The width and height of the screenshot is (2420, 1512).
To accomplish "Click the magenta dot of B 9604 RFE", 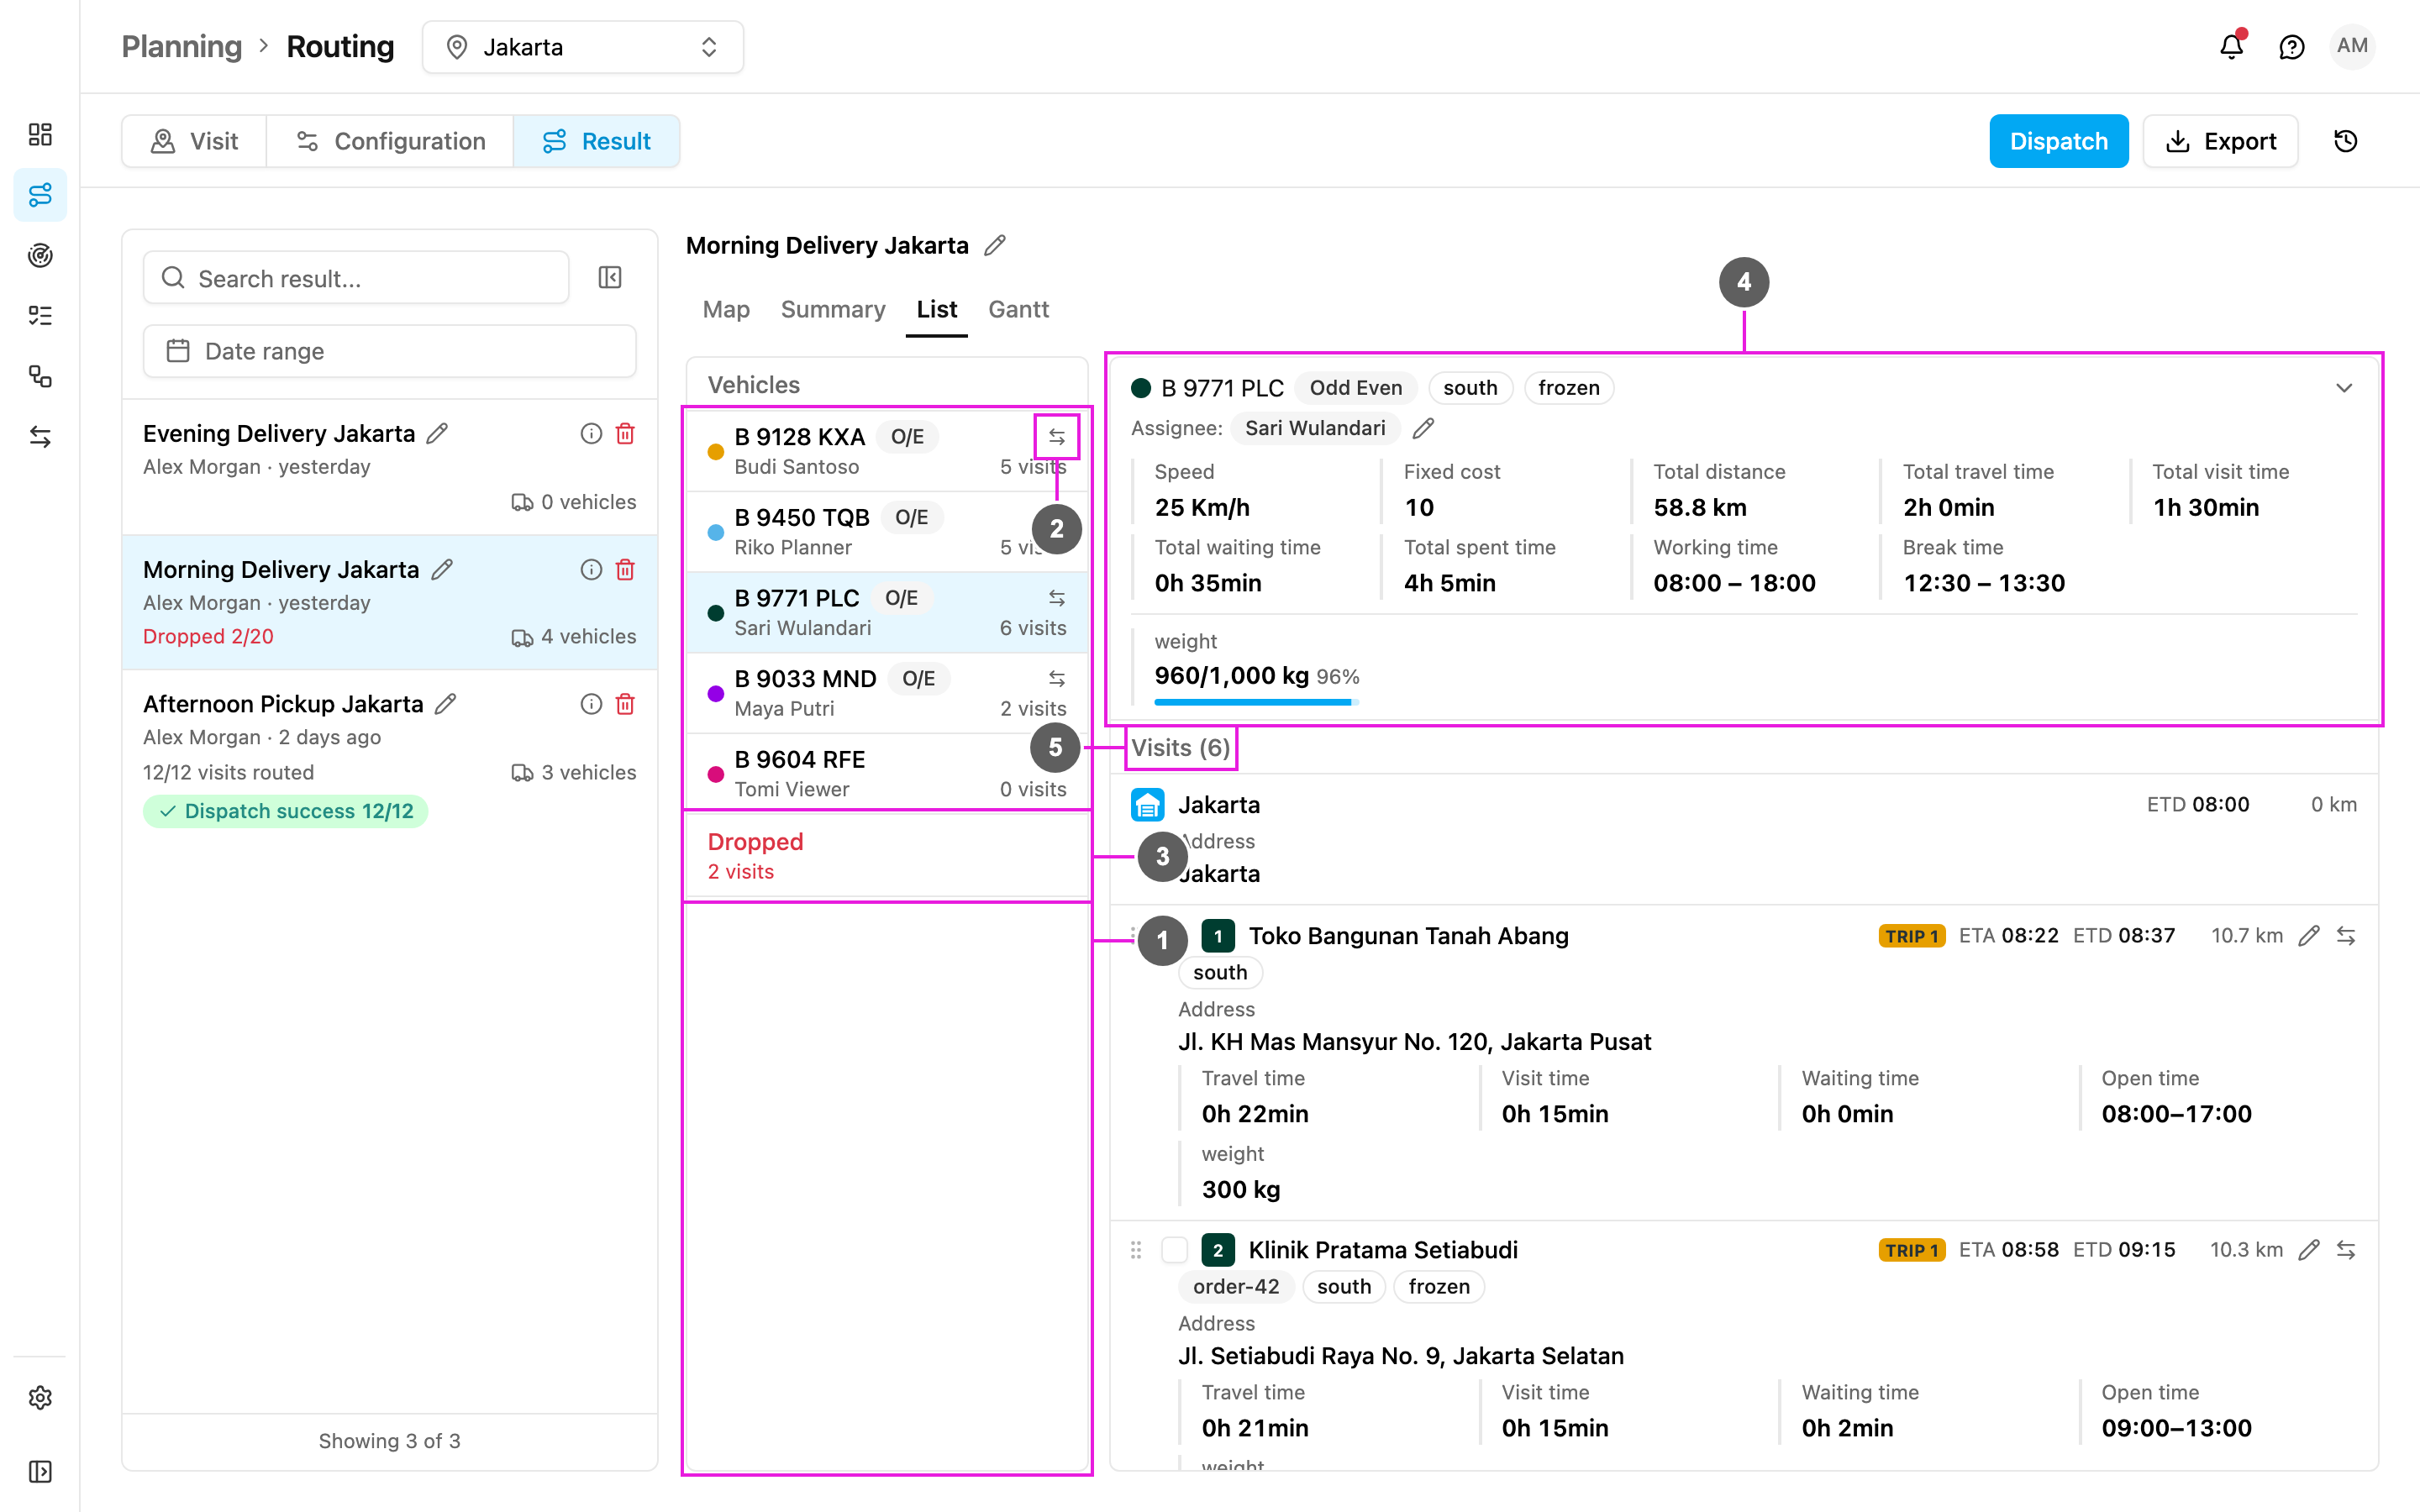I will coord(715,774).
